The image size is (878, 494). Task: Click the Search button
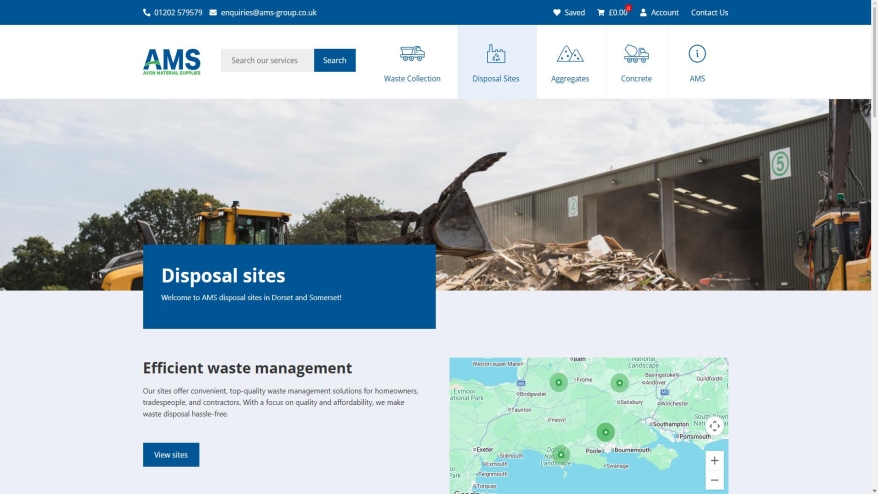point(335,60)
